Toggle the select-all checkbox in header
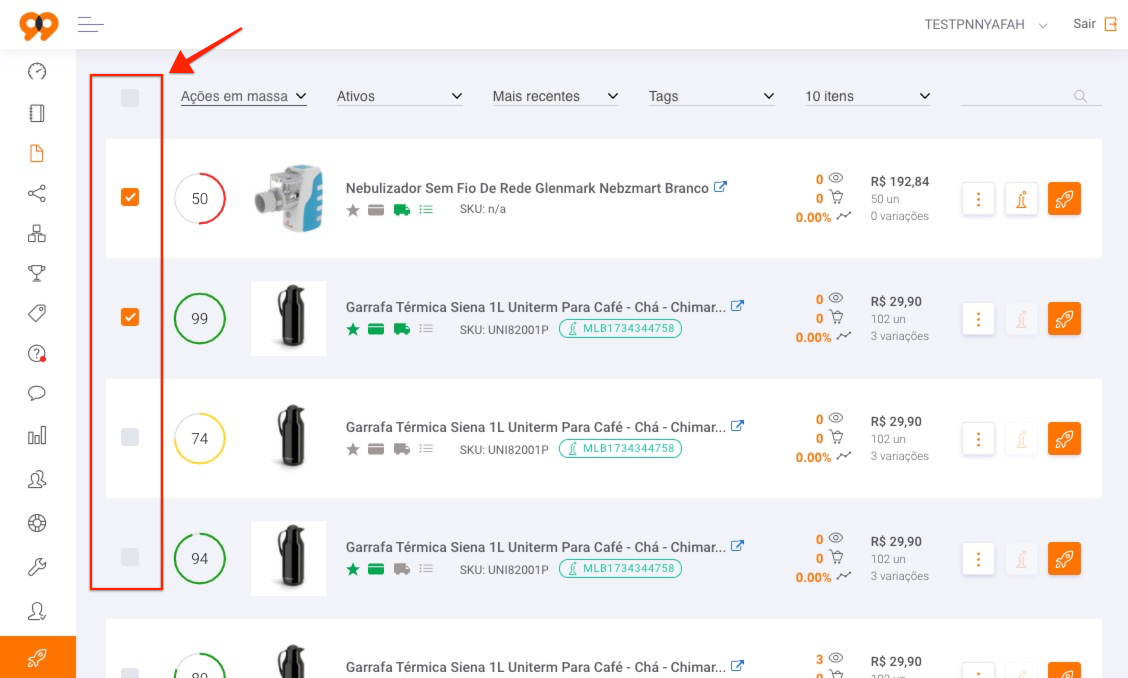1128x678 pixels. click(x=129, y=98)
